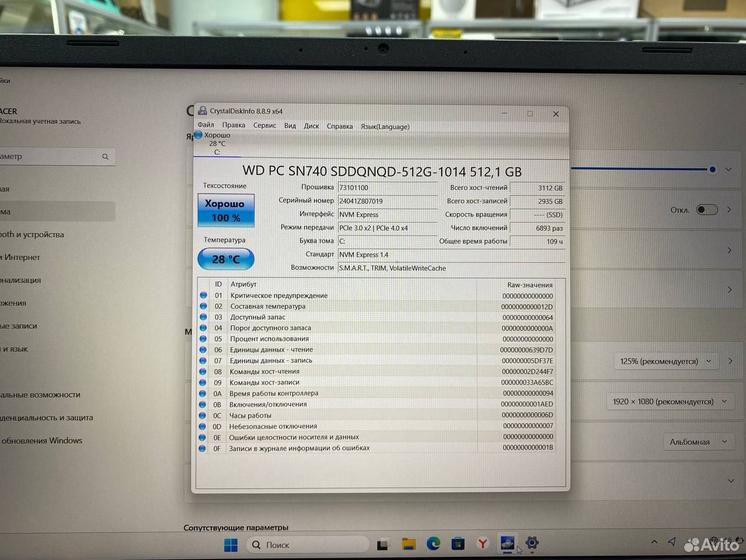The image size is (746, 560).
Task: Click status dot of Время работы контроллера row
Action: 203,393
